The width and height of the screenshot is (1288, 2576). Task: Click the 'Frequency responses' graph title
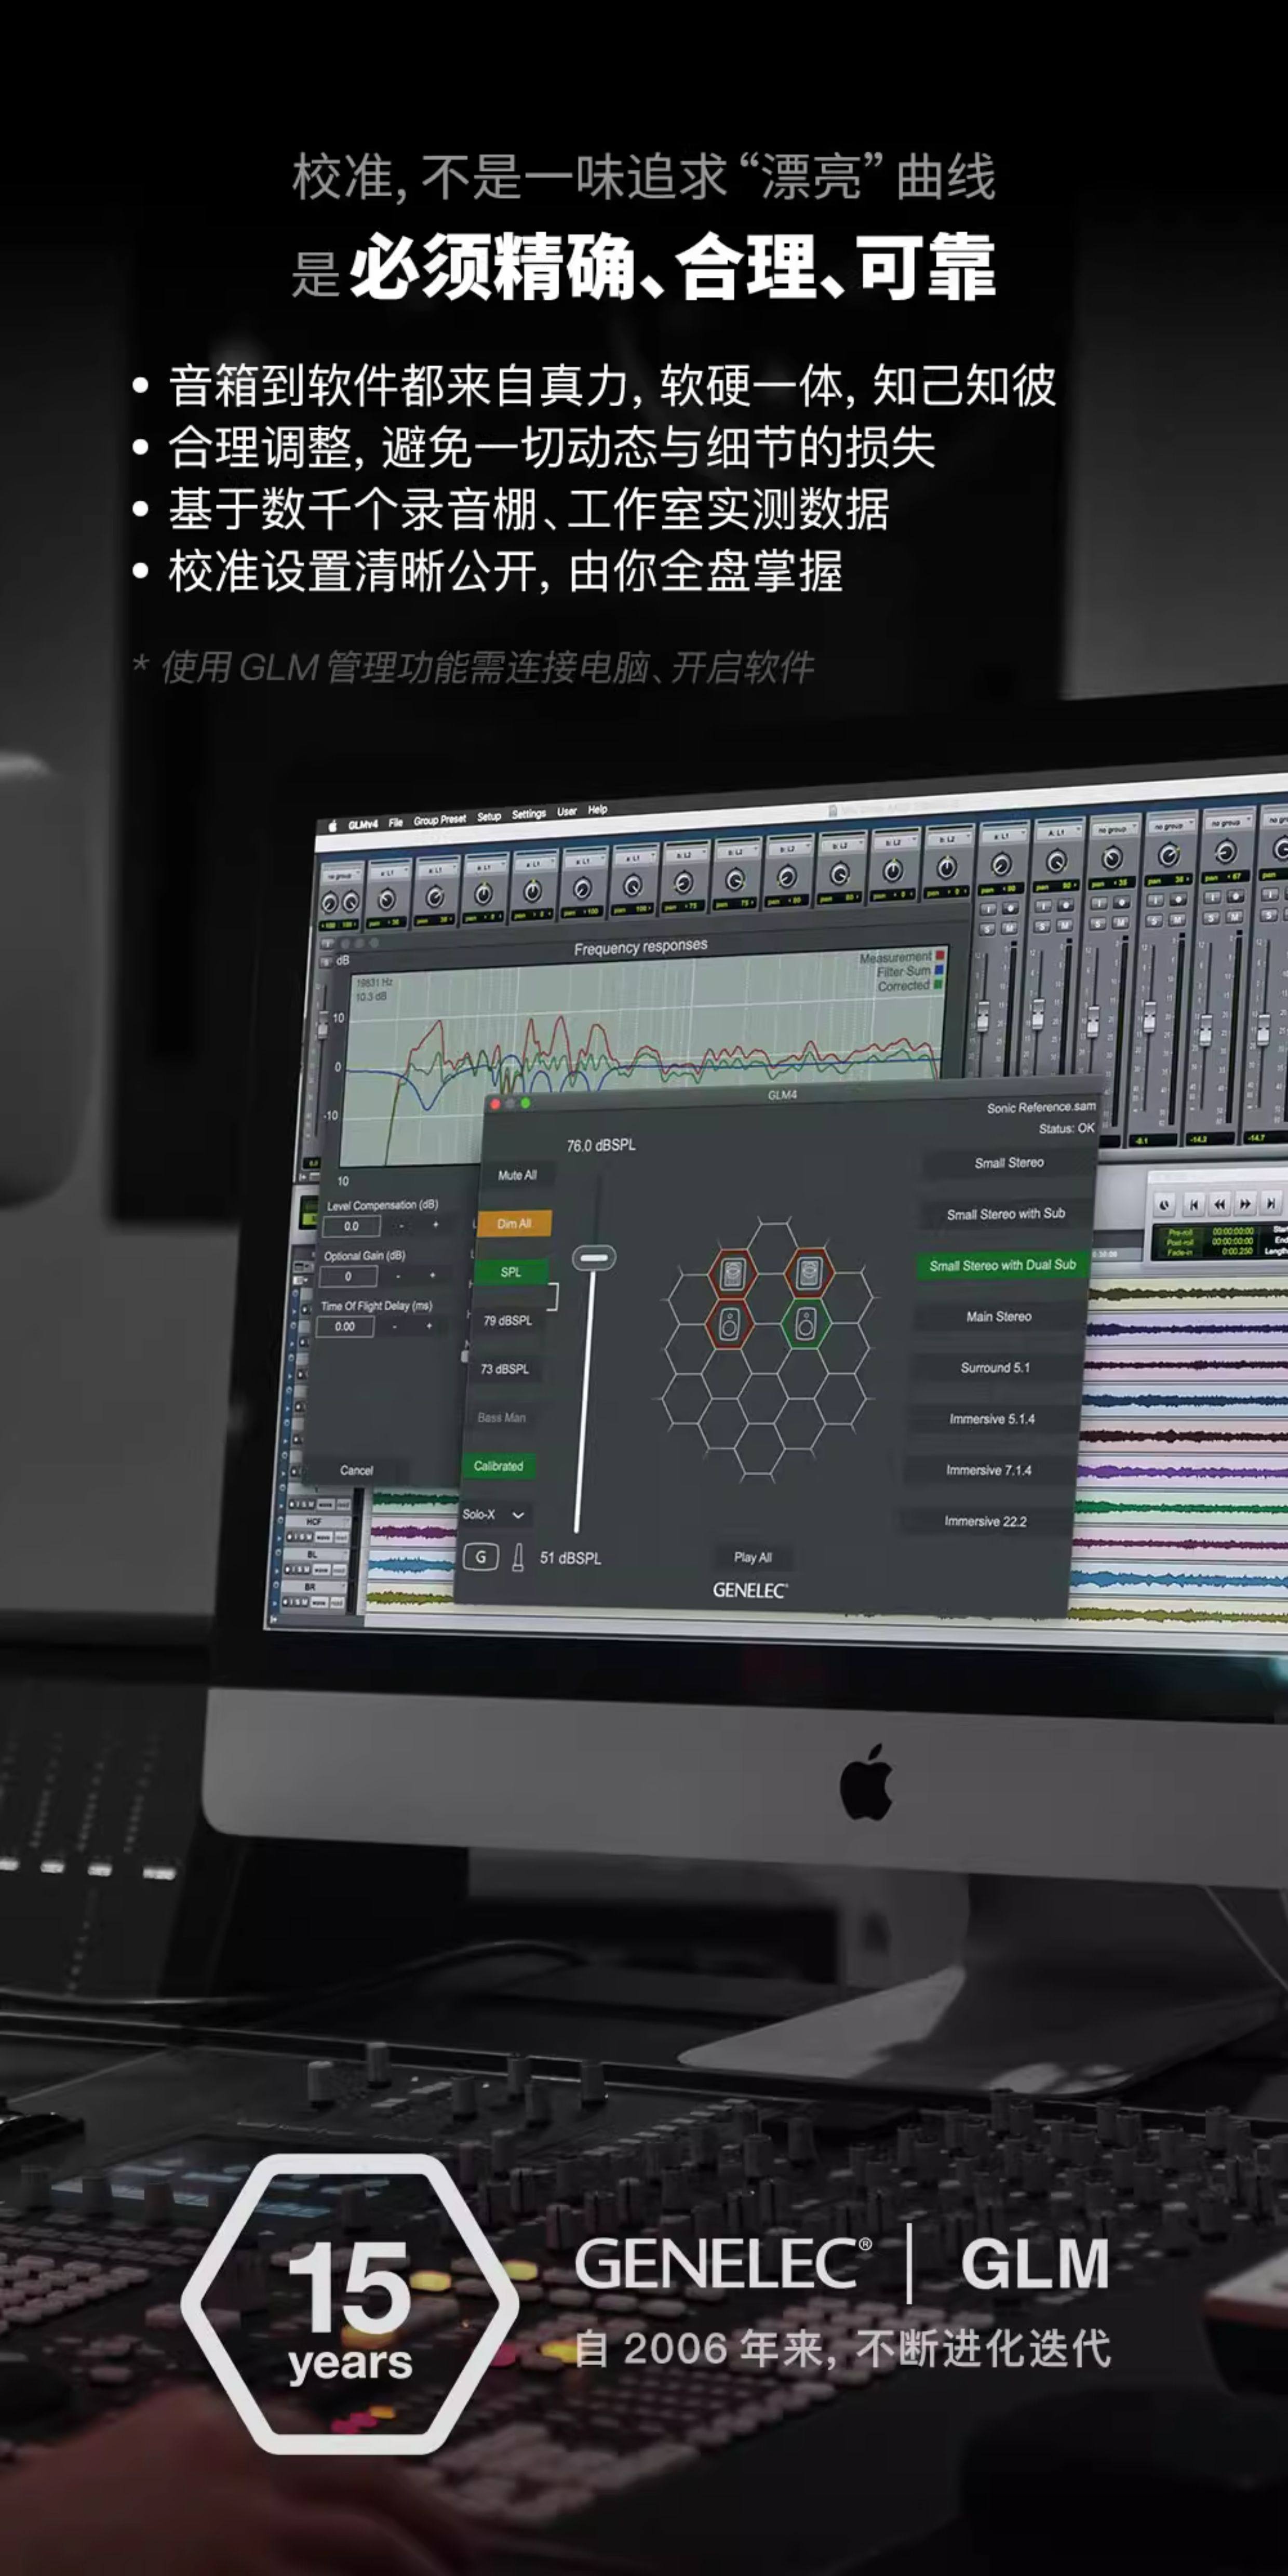641,946
